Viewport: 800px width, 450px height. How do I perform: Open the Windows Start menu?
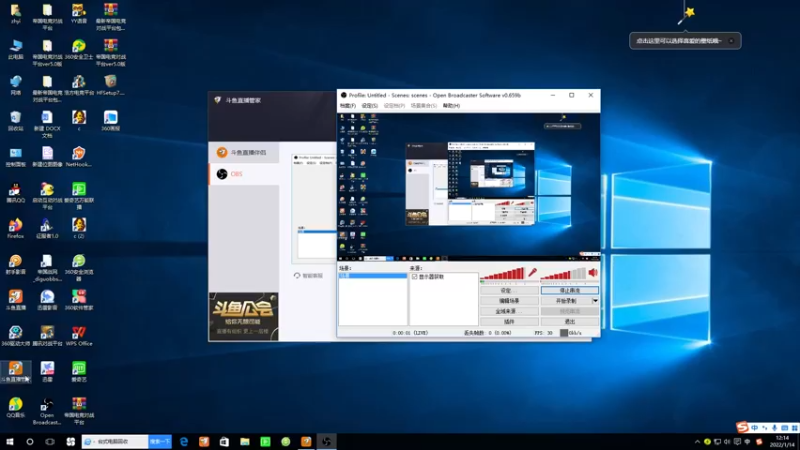click(10, 442)
